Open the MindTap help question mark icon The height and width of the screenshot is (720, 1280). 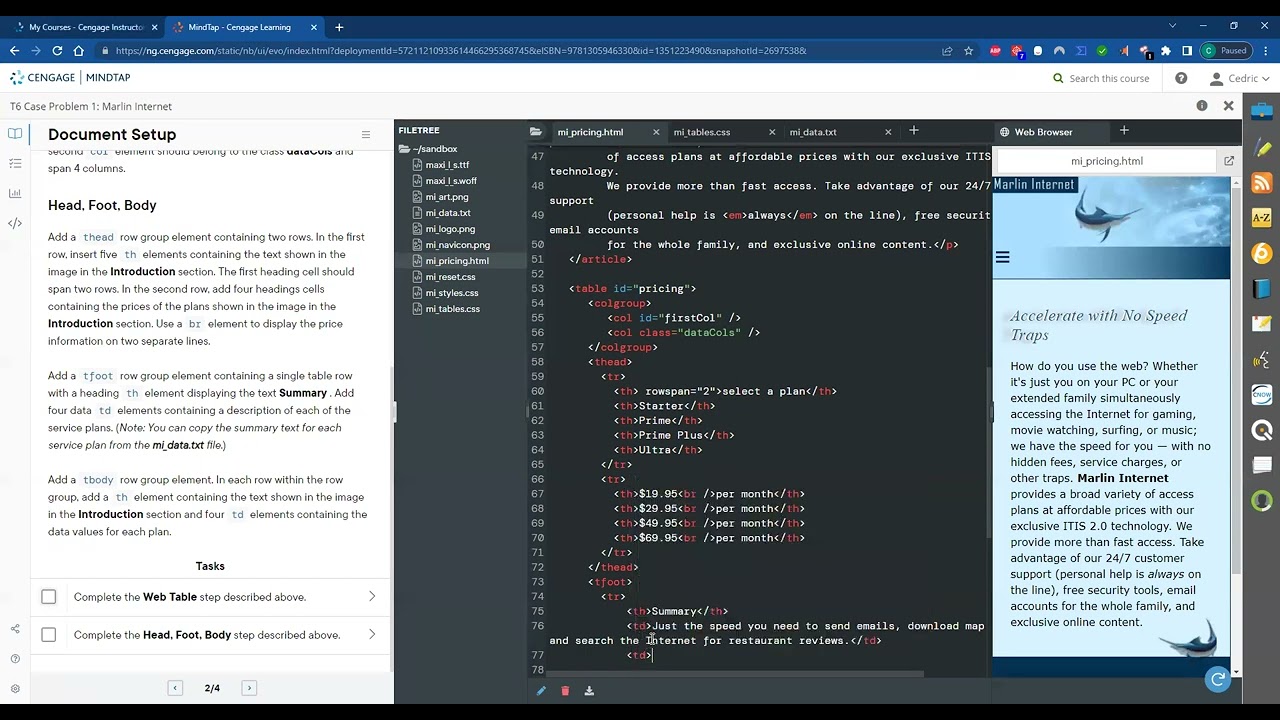tap(1181, 78)
